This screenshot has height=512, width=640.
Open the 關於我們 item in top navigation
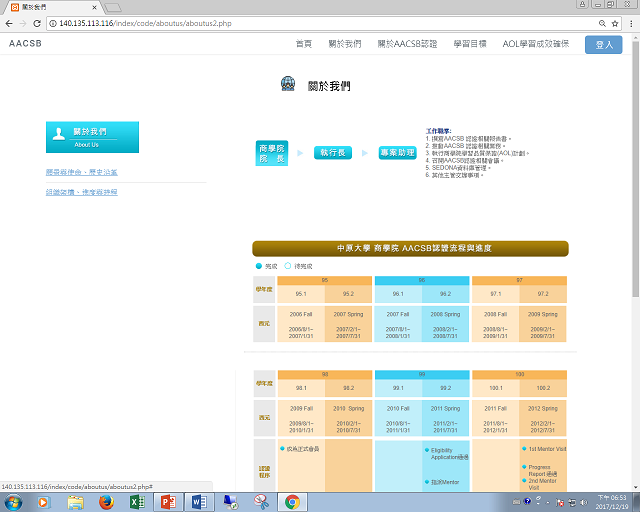[345, 44]
